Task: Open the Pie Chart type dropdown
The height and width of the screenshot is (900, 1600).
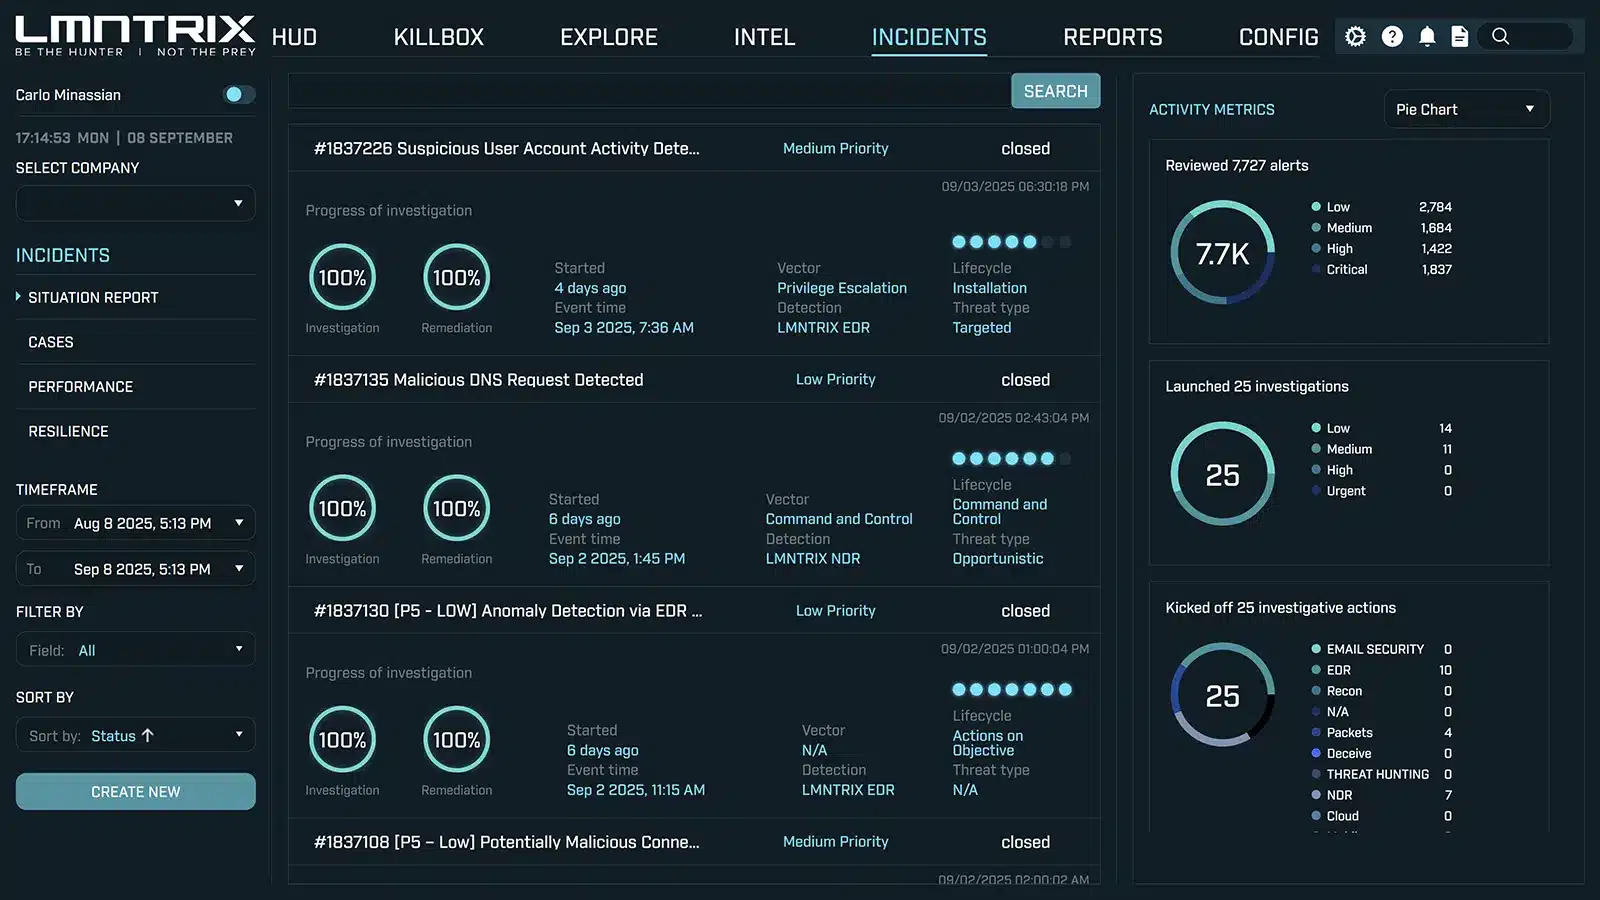Action: (1466, 109)
